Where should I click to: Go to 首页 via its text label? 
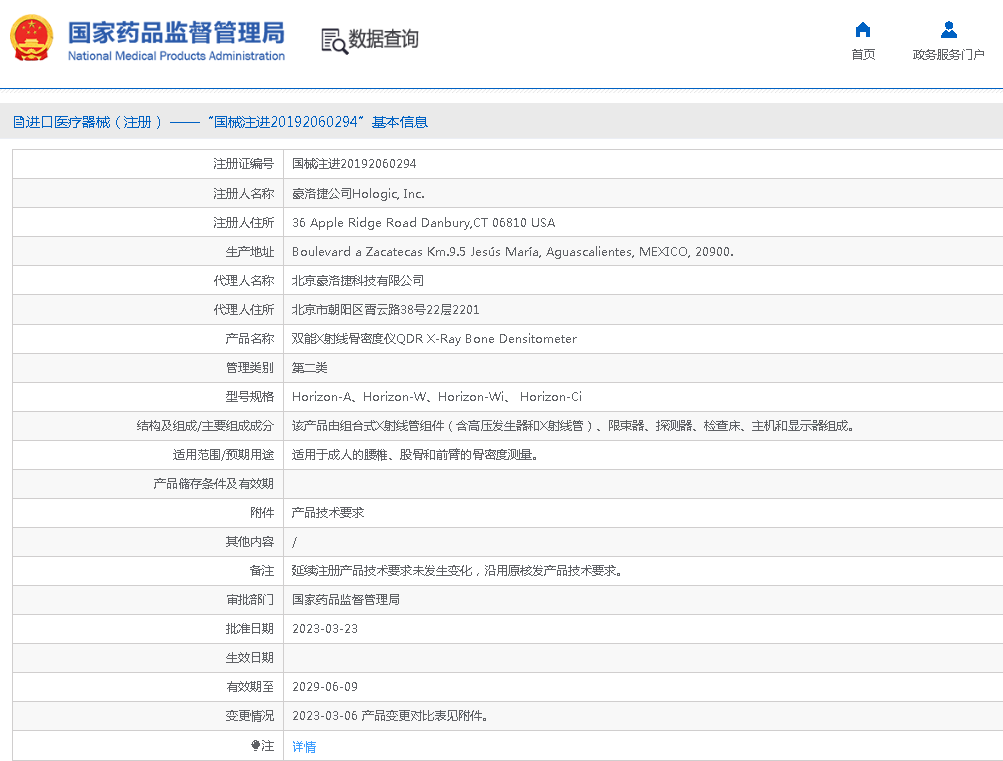tap(863, 55)
